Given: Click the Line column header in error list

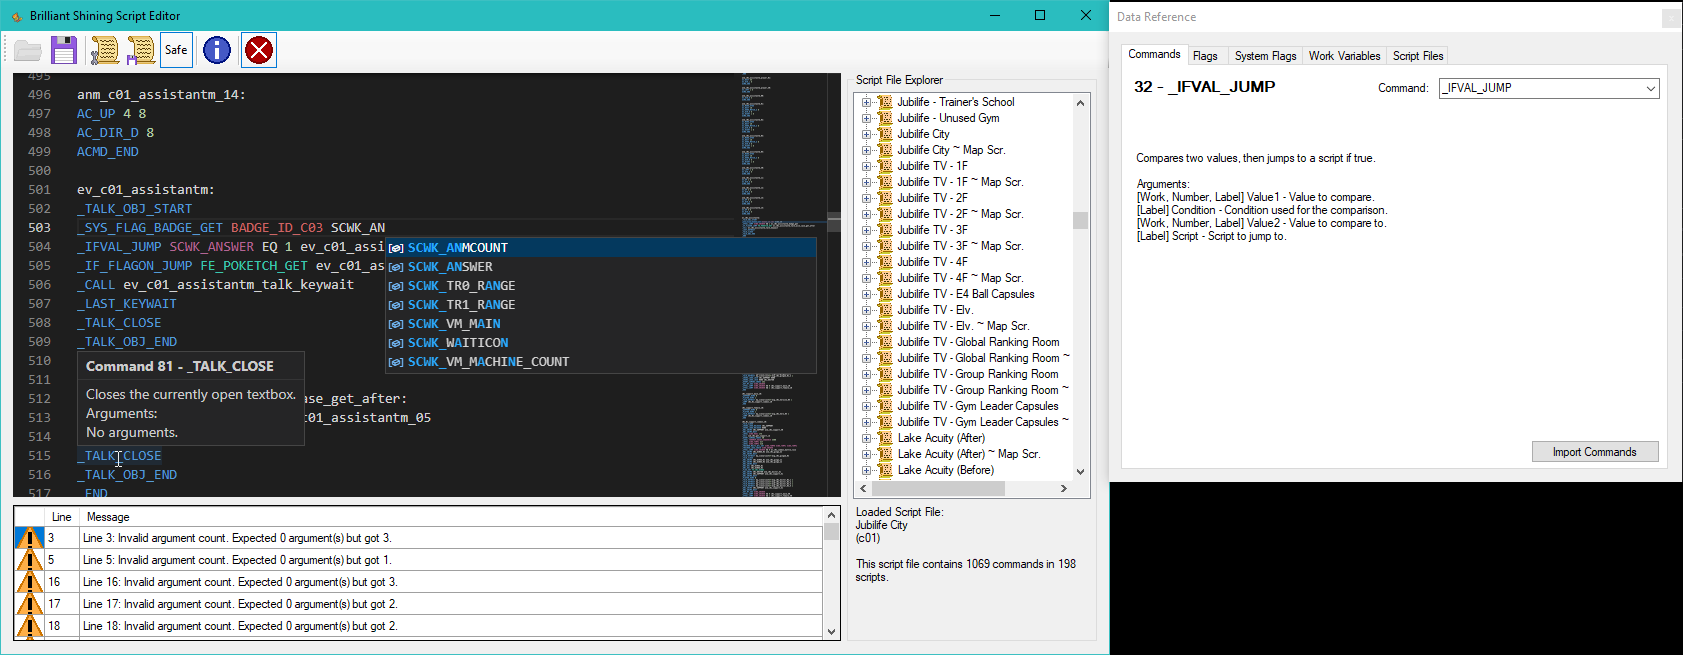Looking at the screenshot, I should (61, 517).
